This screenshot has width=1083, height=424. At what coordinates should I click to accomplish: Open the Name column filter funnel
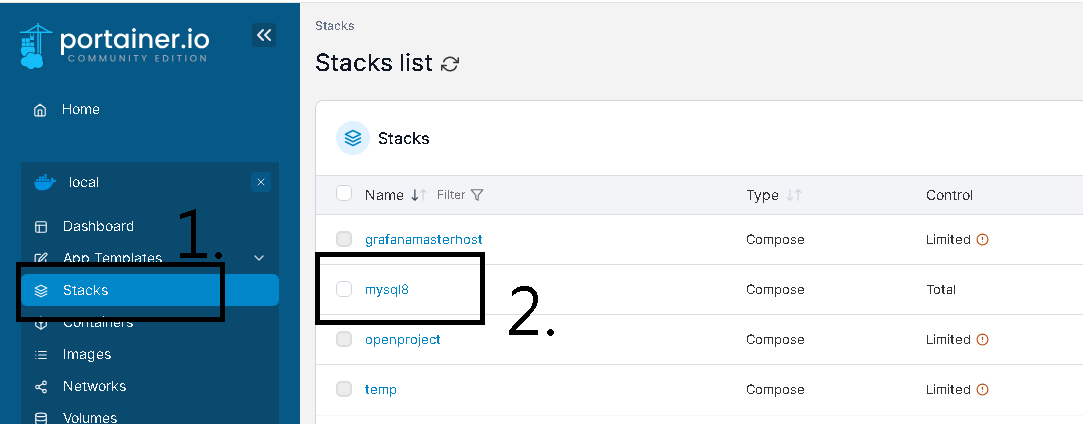point(477,195)
